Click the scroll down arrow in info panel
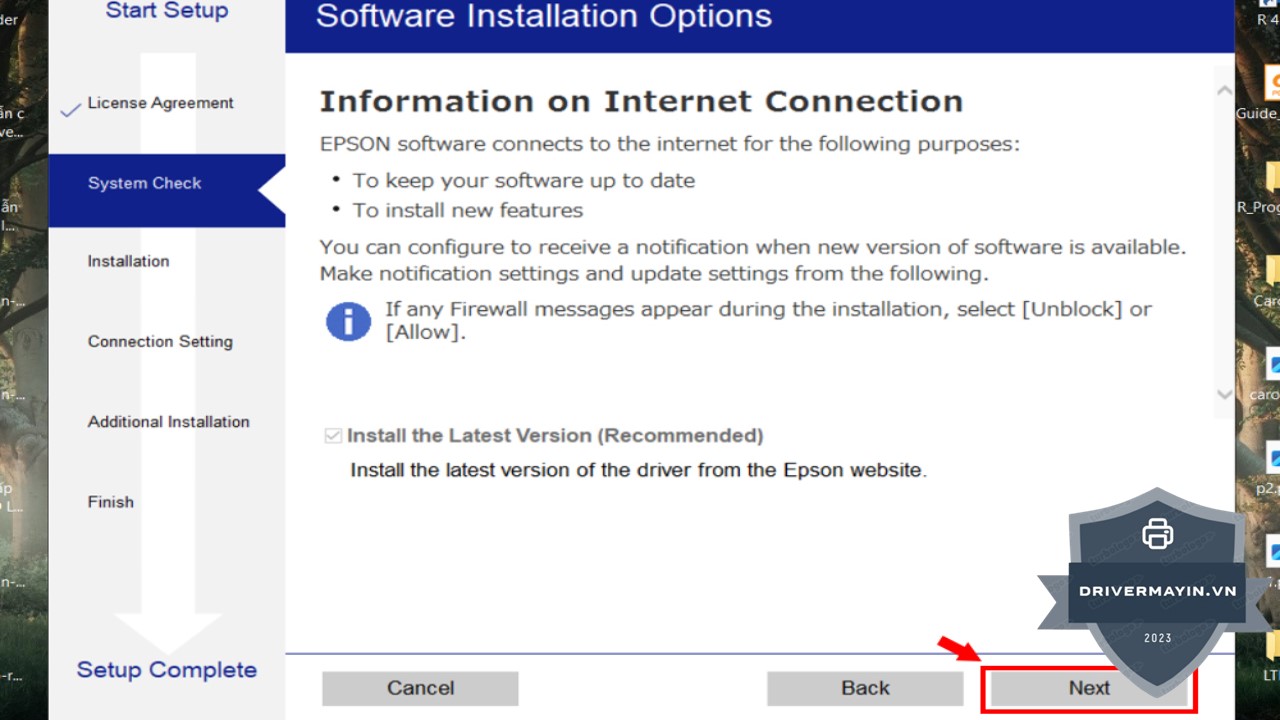 pyautogui.click(x=1224, y=394)
